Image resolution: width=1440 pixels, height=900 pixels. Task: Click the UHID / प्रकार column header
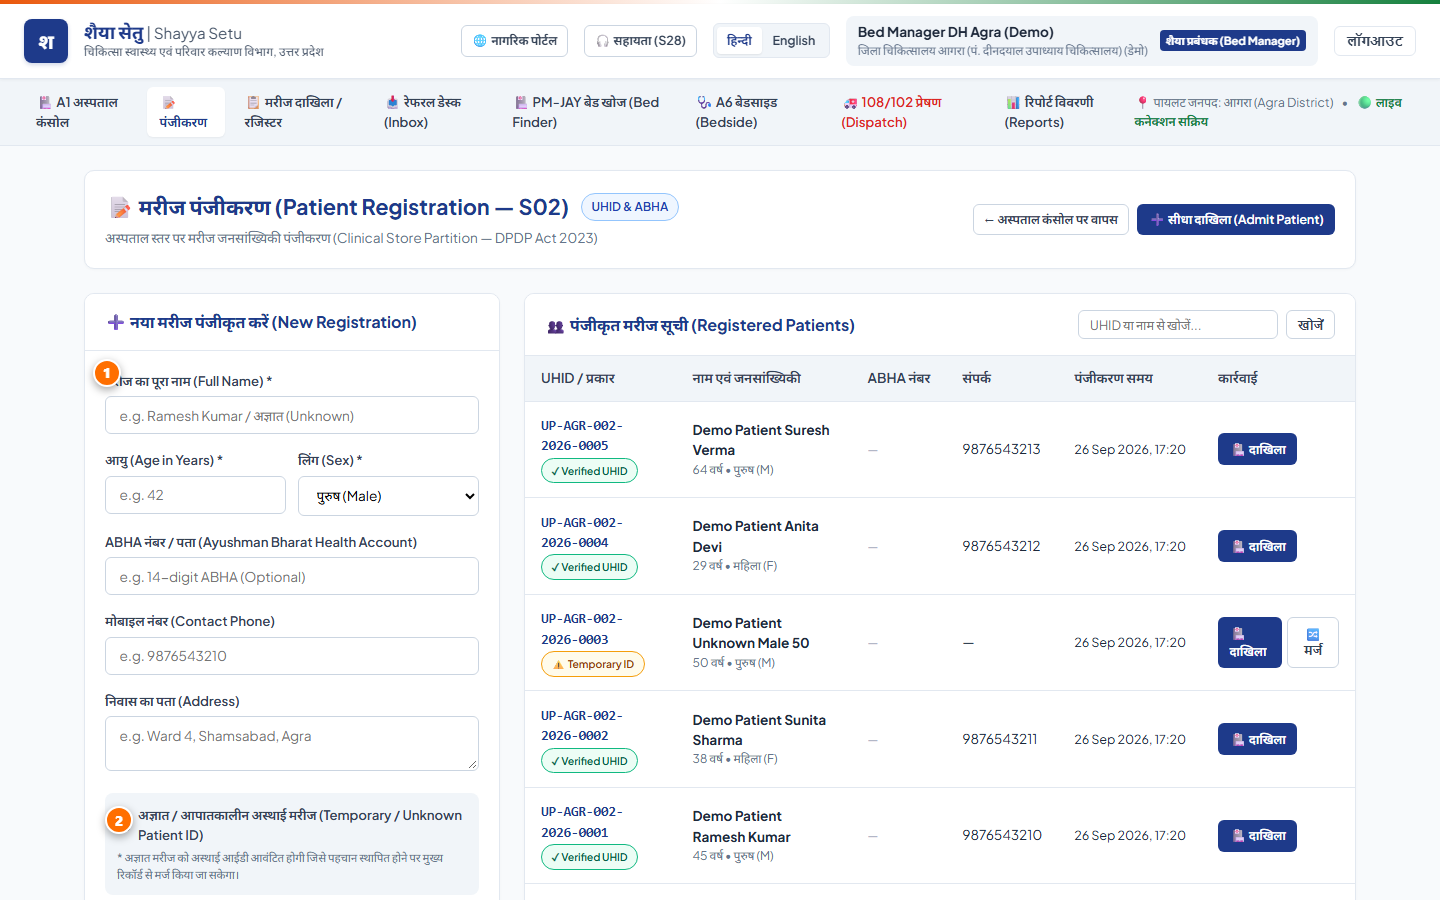[x=578, y=378]
